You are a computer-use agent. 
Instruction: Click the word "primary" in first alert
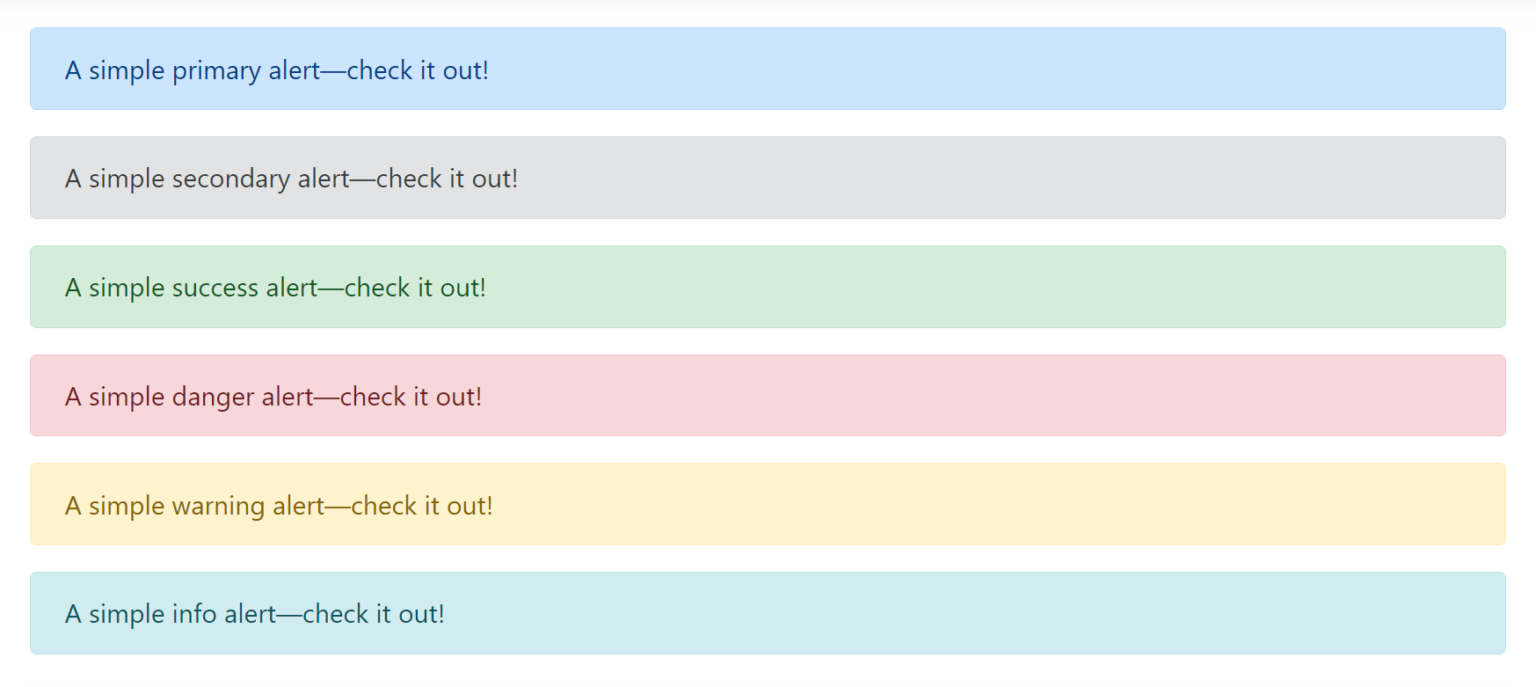point(216,73)
